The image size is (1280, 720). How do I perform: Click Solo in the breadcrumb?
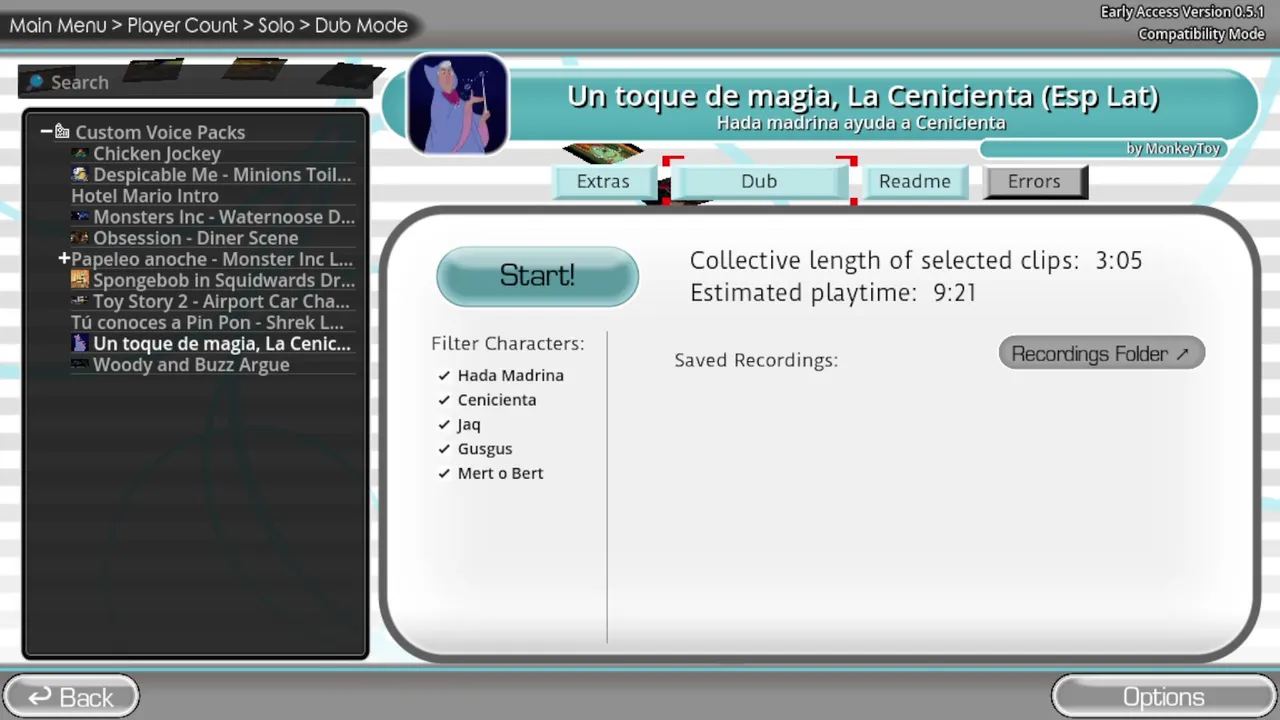(276, 25)
